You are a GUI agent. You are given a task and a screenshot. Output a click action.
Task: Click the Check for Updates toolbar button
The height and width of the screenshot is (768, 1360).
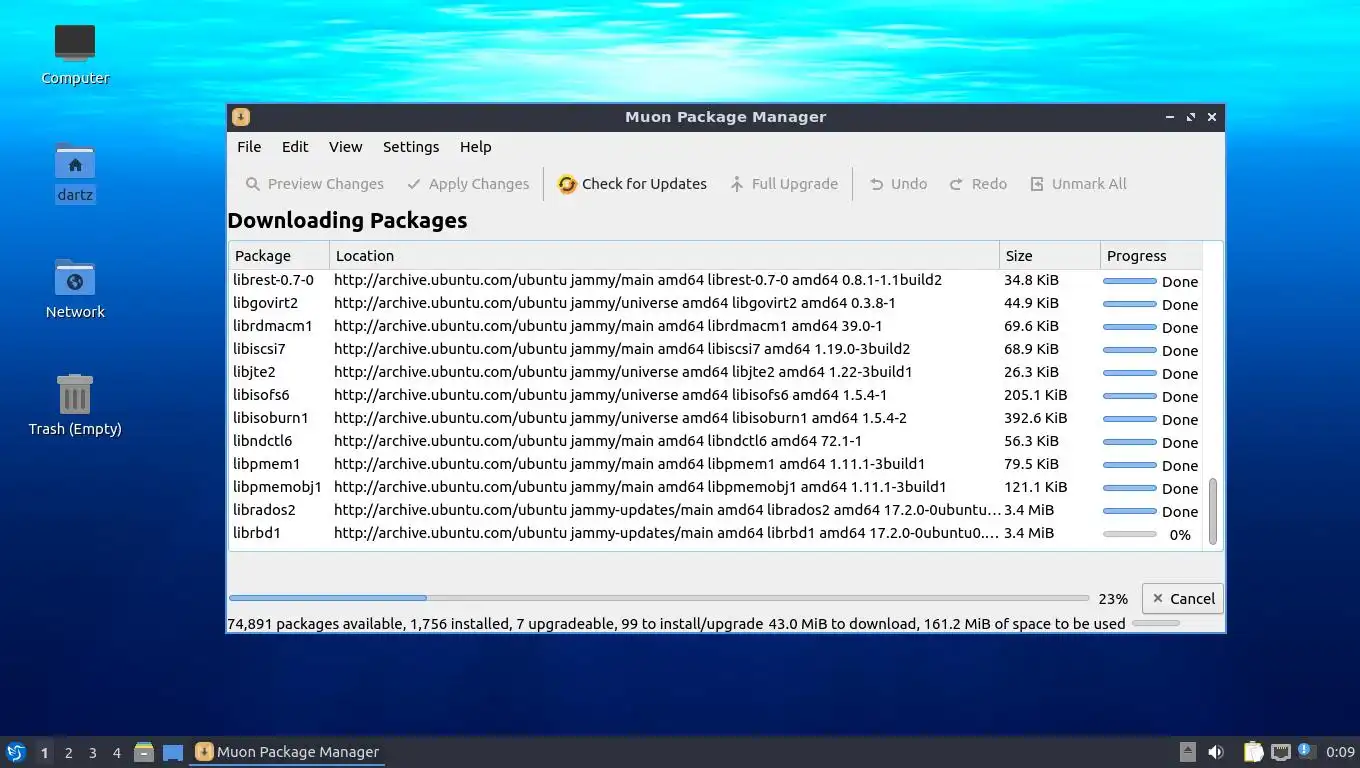[632, 184]
